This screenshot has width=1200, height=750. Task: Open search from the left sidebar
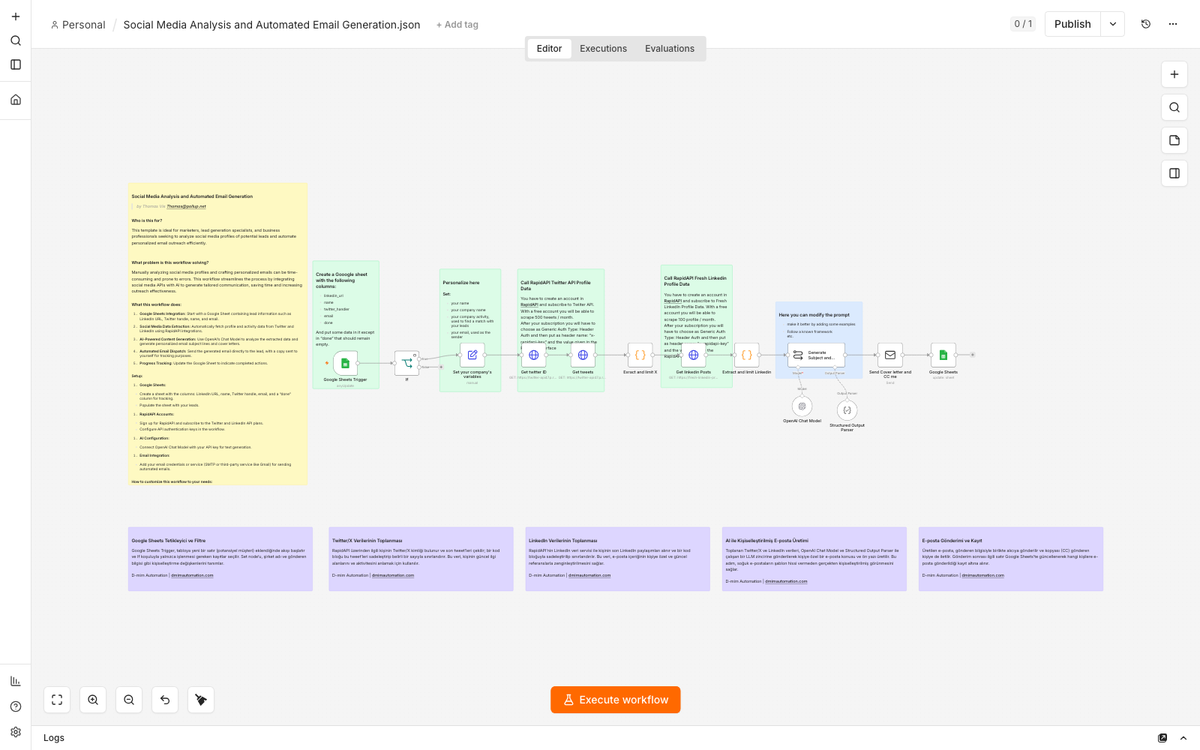15,41
